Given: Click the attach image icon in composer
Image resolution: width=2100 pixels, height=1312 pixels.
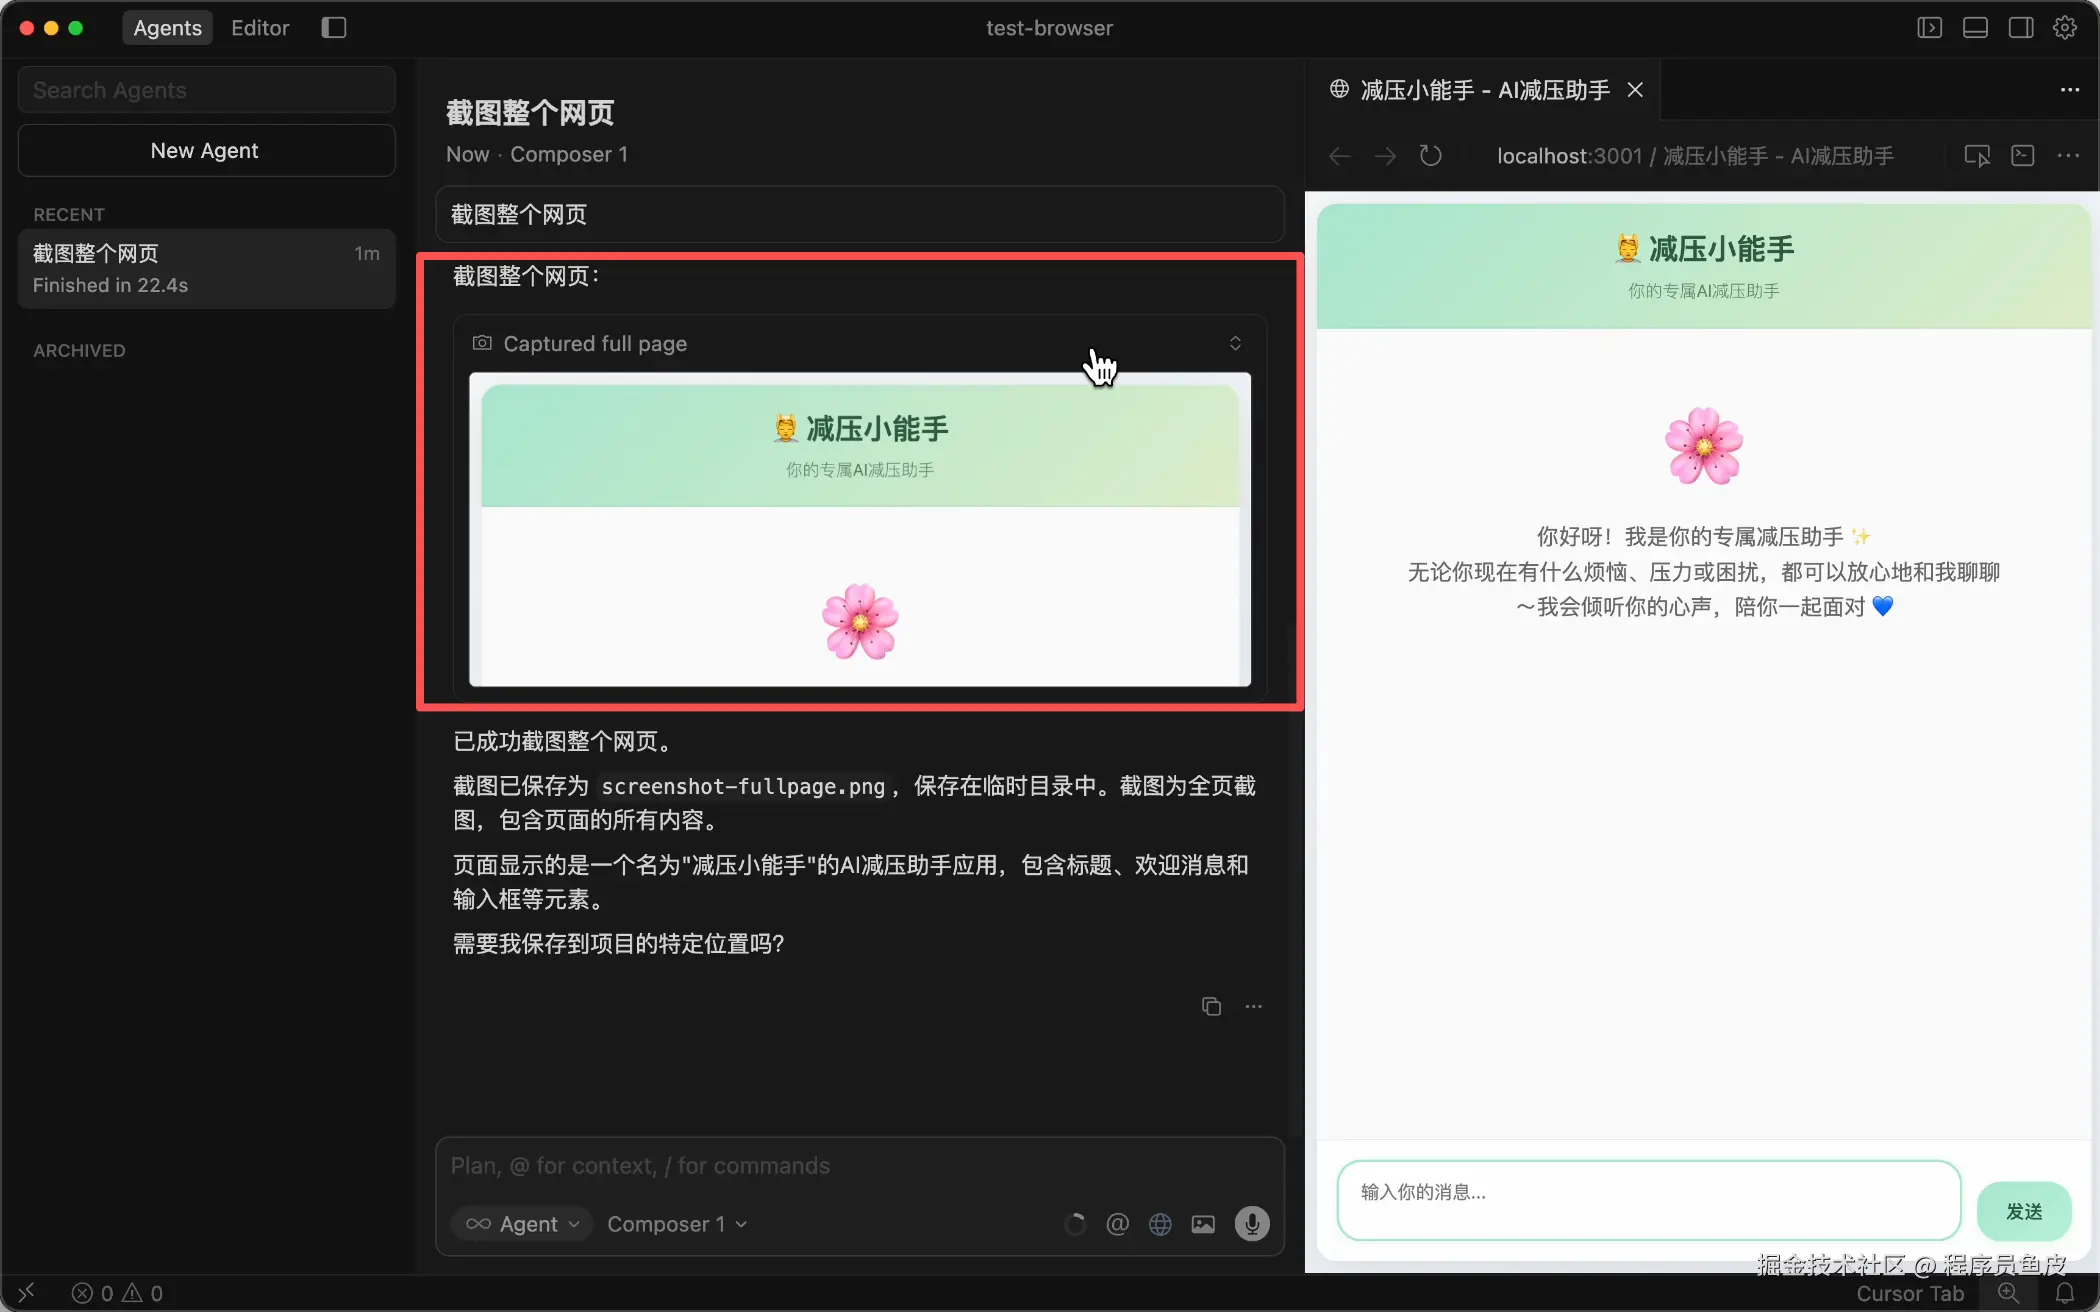Looking at the screenshot, I should pyautogui.click(x=1203, y=1224).
